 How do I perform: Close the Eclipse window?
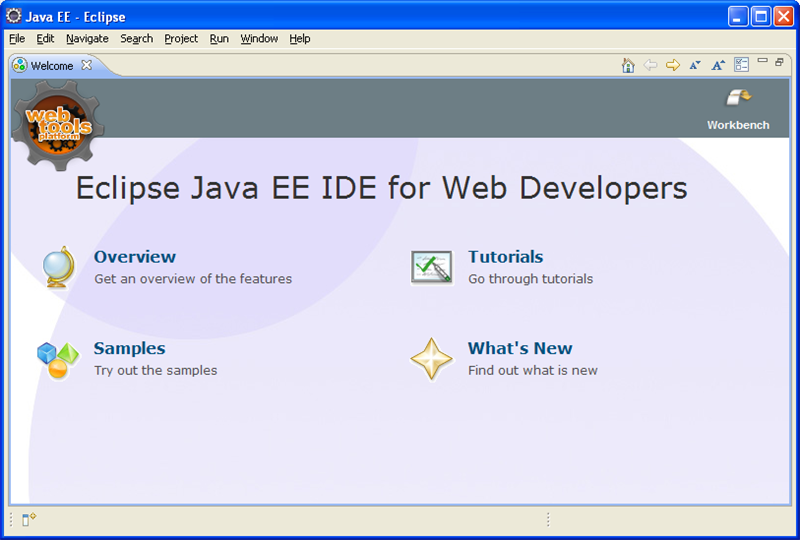(x=783, y=16)
